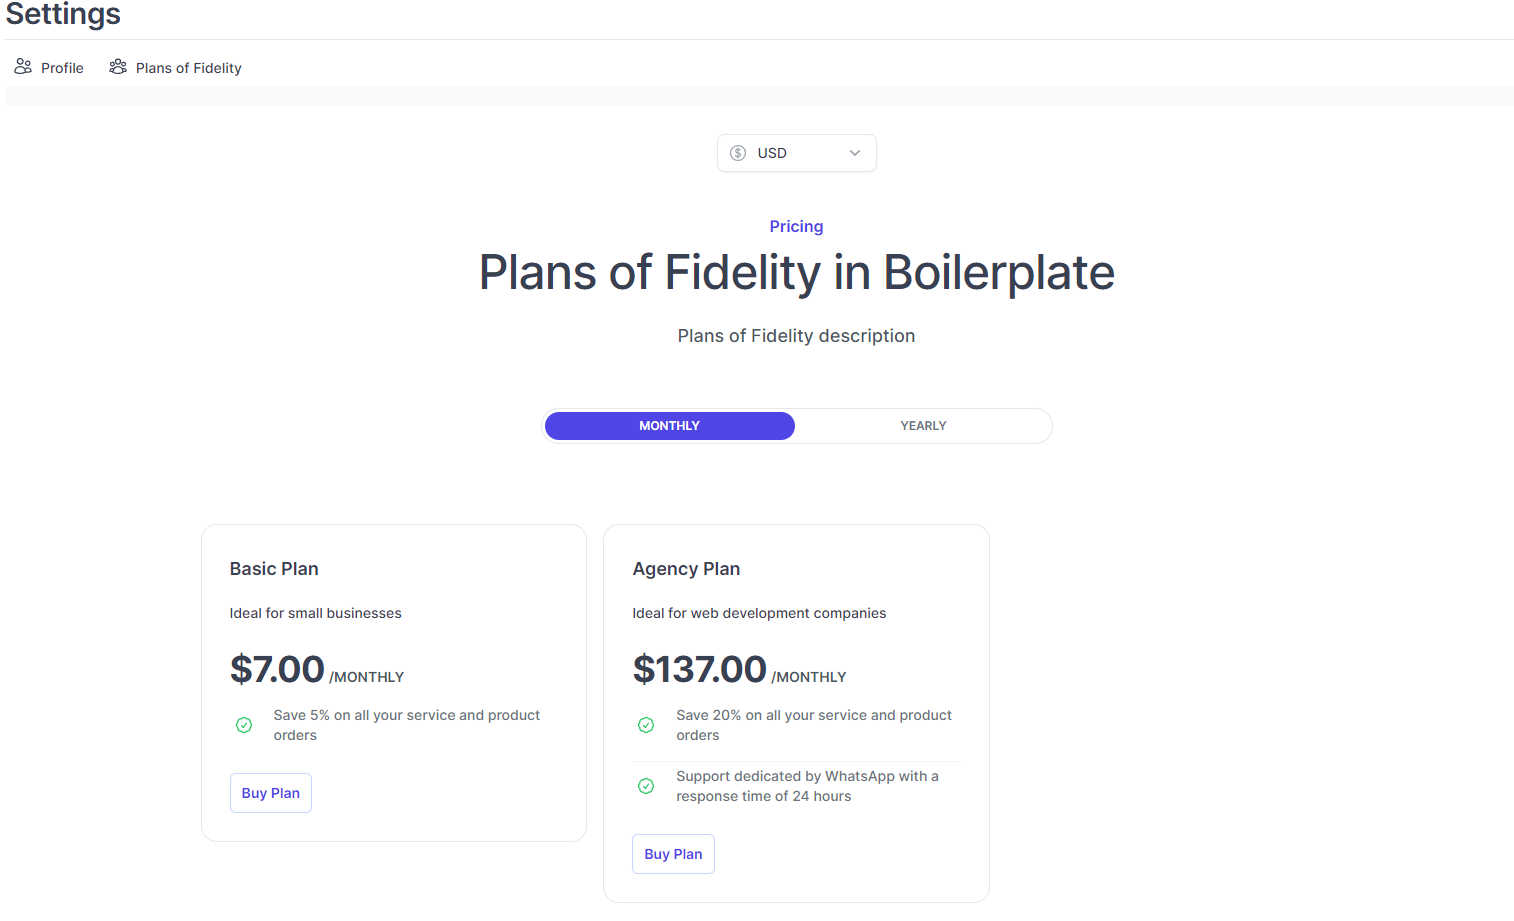Open the Plans of Fidelity tab
The image size is (1514, 921).
(175, 68)
